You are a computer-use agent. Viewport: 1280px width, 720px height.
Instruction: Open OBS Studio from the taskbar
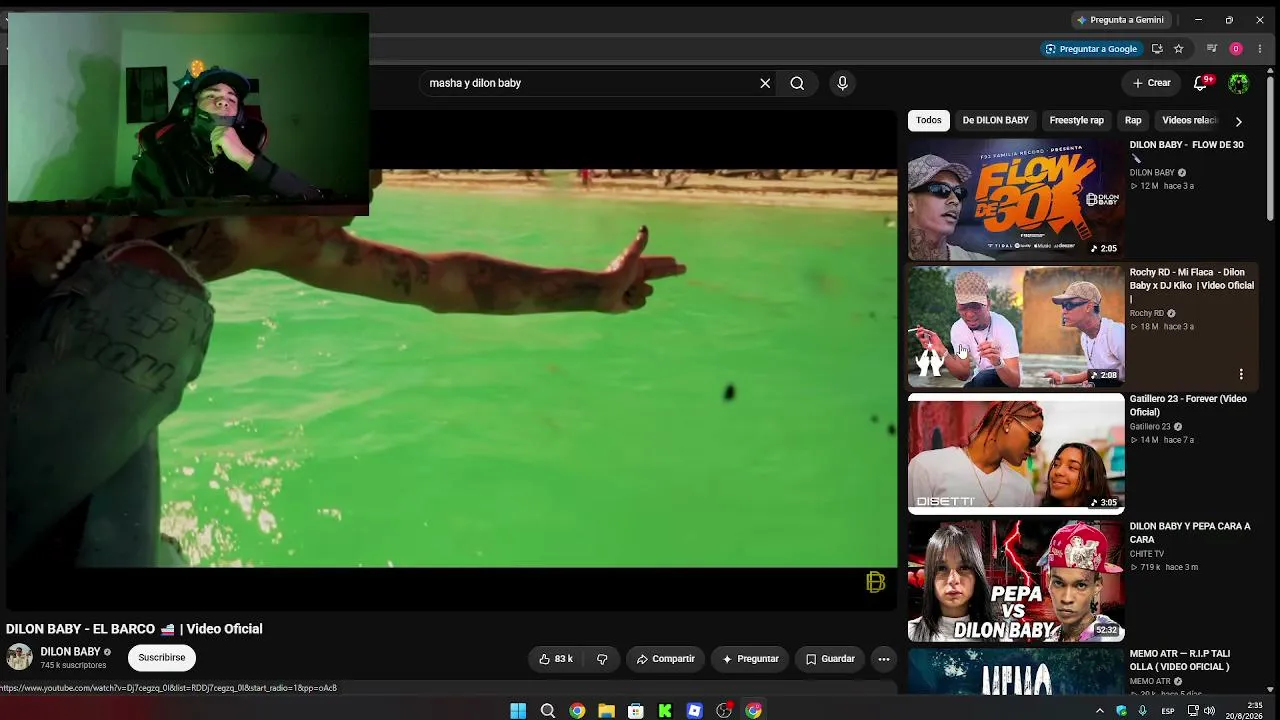(x=724, y=710)
